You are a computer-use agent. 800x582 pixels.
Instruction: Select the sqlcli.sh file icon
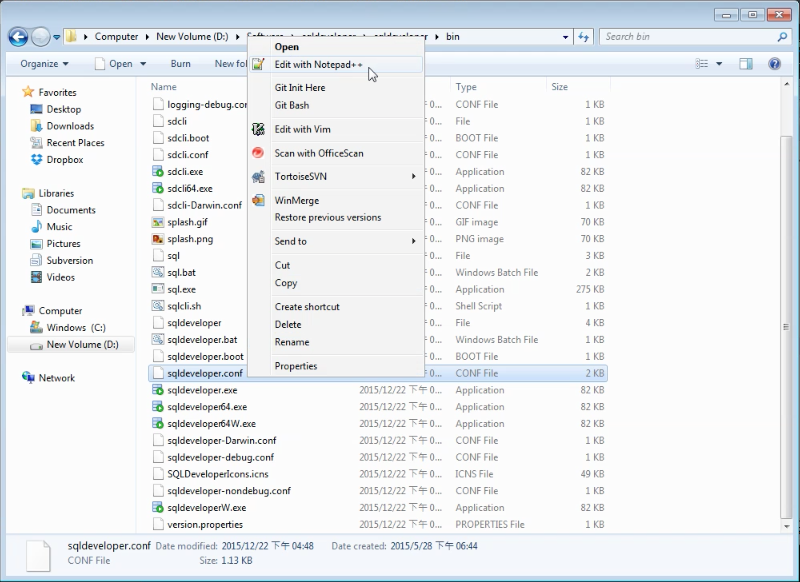(x=158, y=306)
